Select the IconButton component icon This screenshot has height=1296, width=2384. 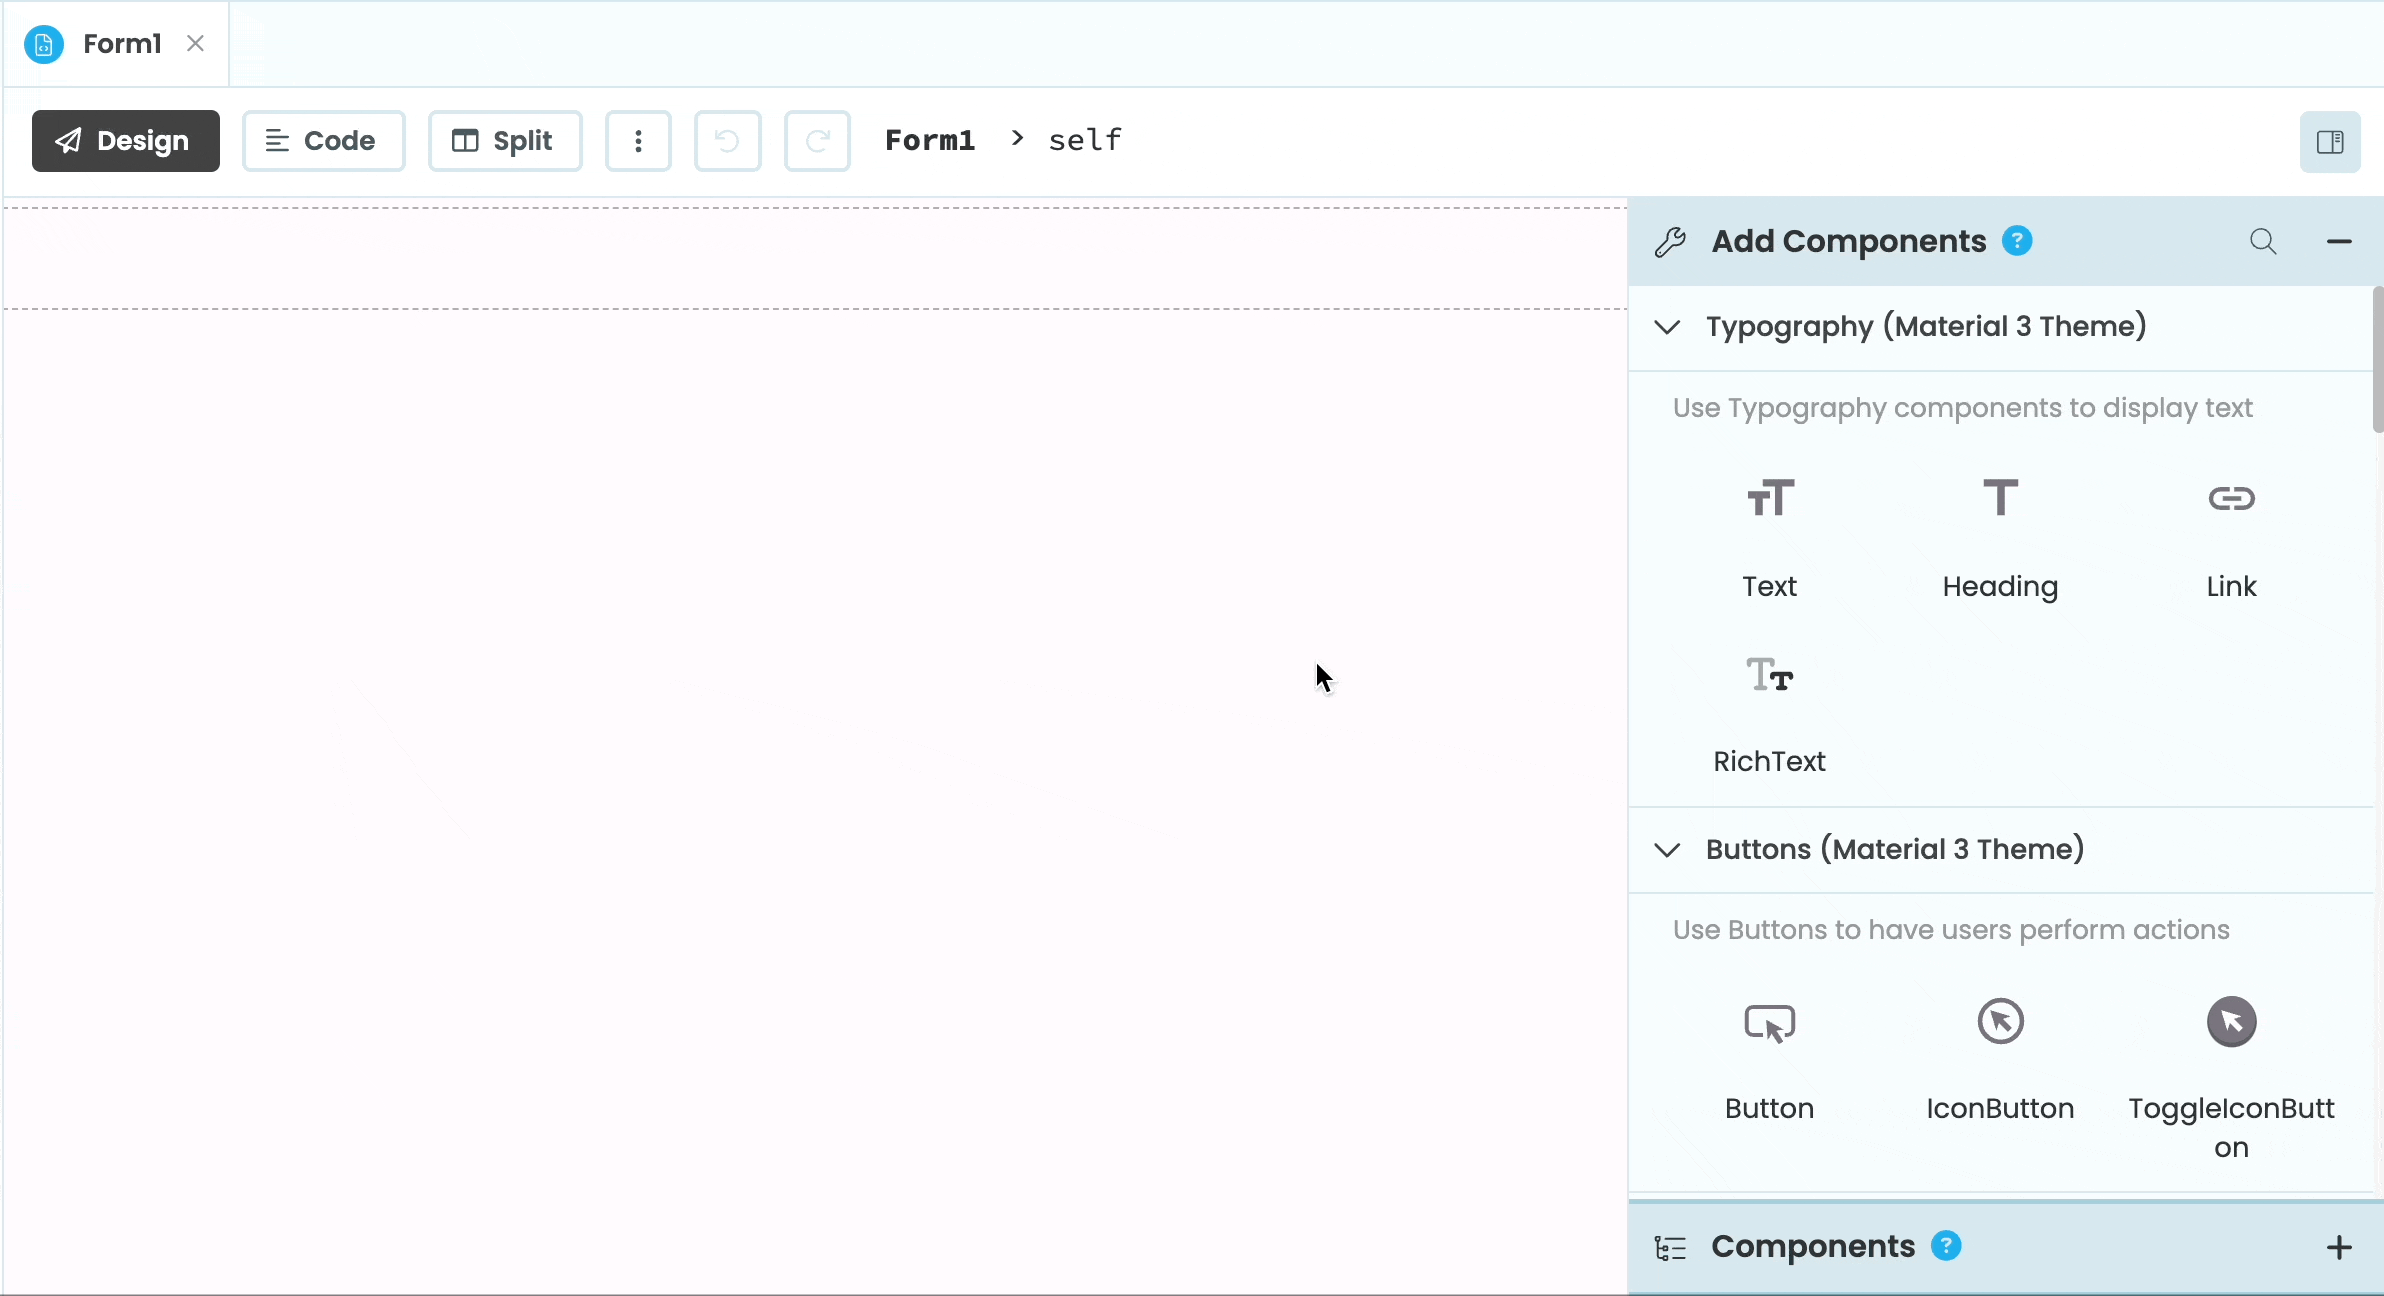tap(2000, 1021)
